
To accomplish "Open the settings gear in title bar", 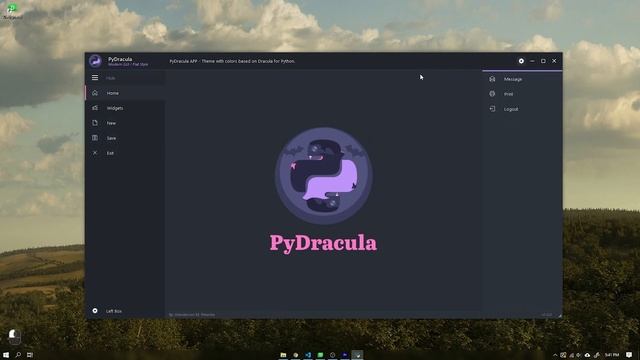I will (x=521, y=61).
